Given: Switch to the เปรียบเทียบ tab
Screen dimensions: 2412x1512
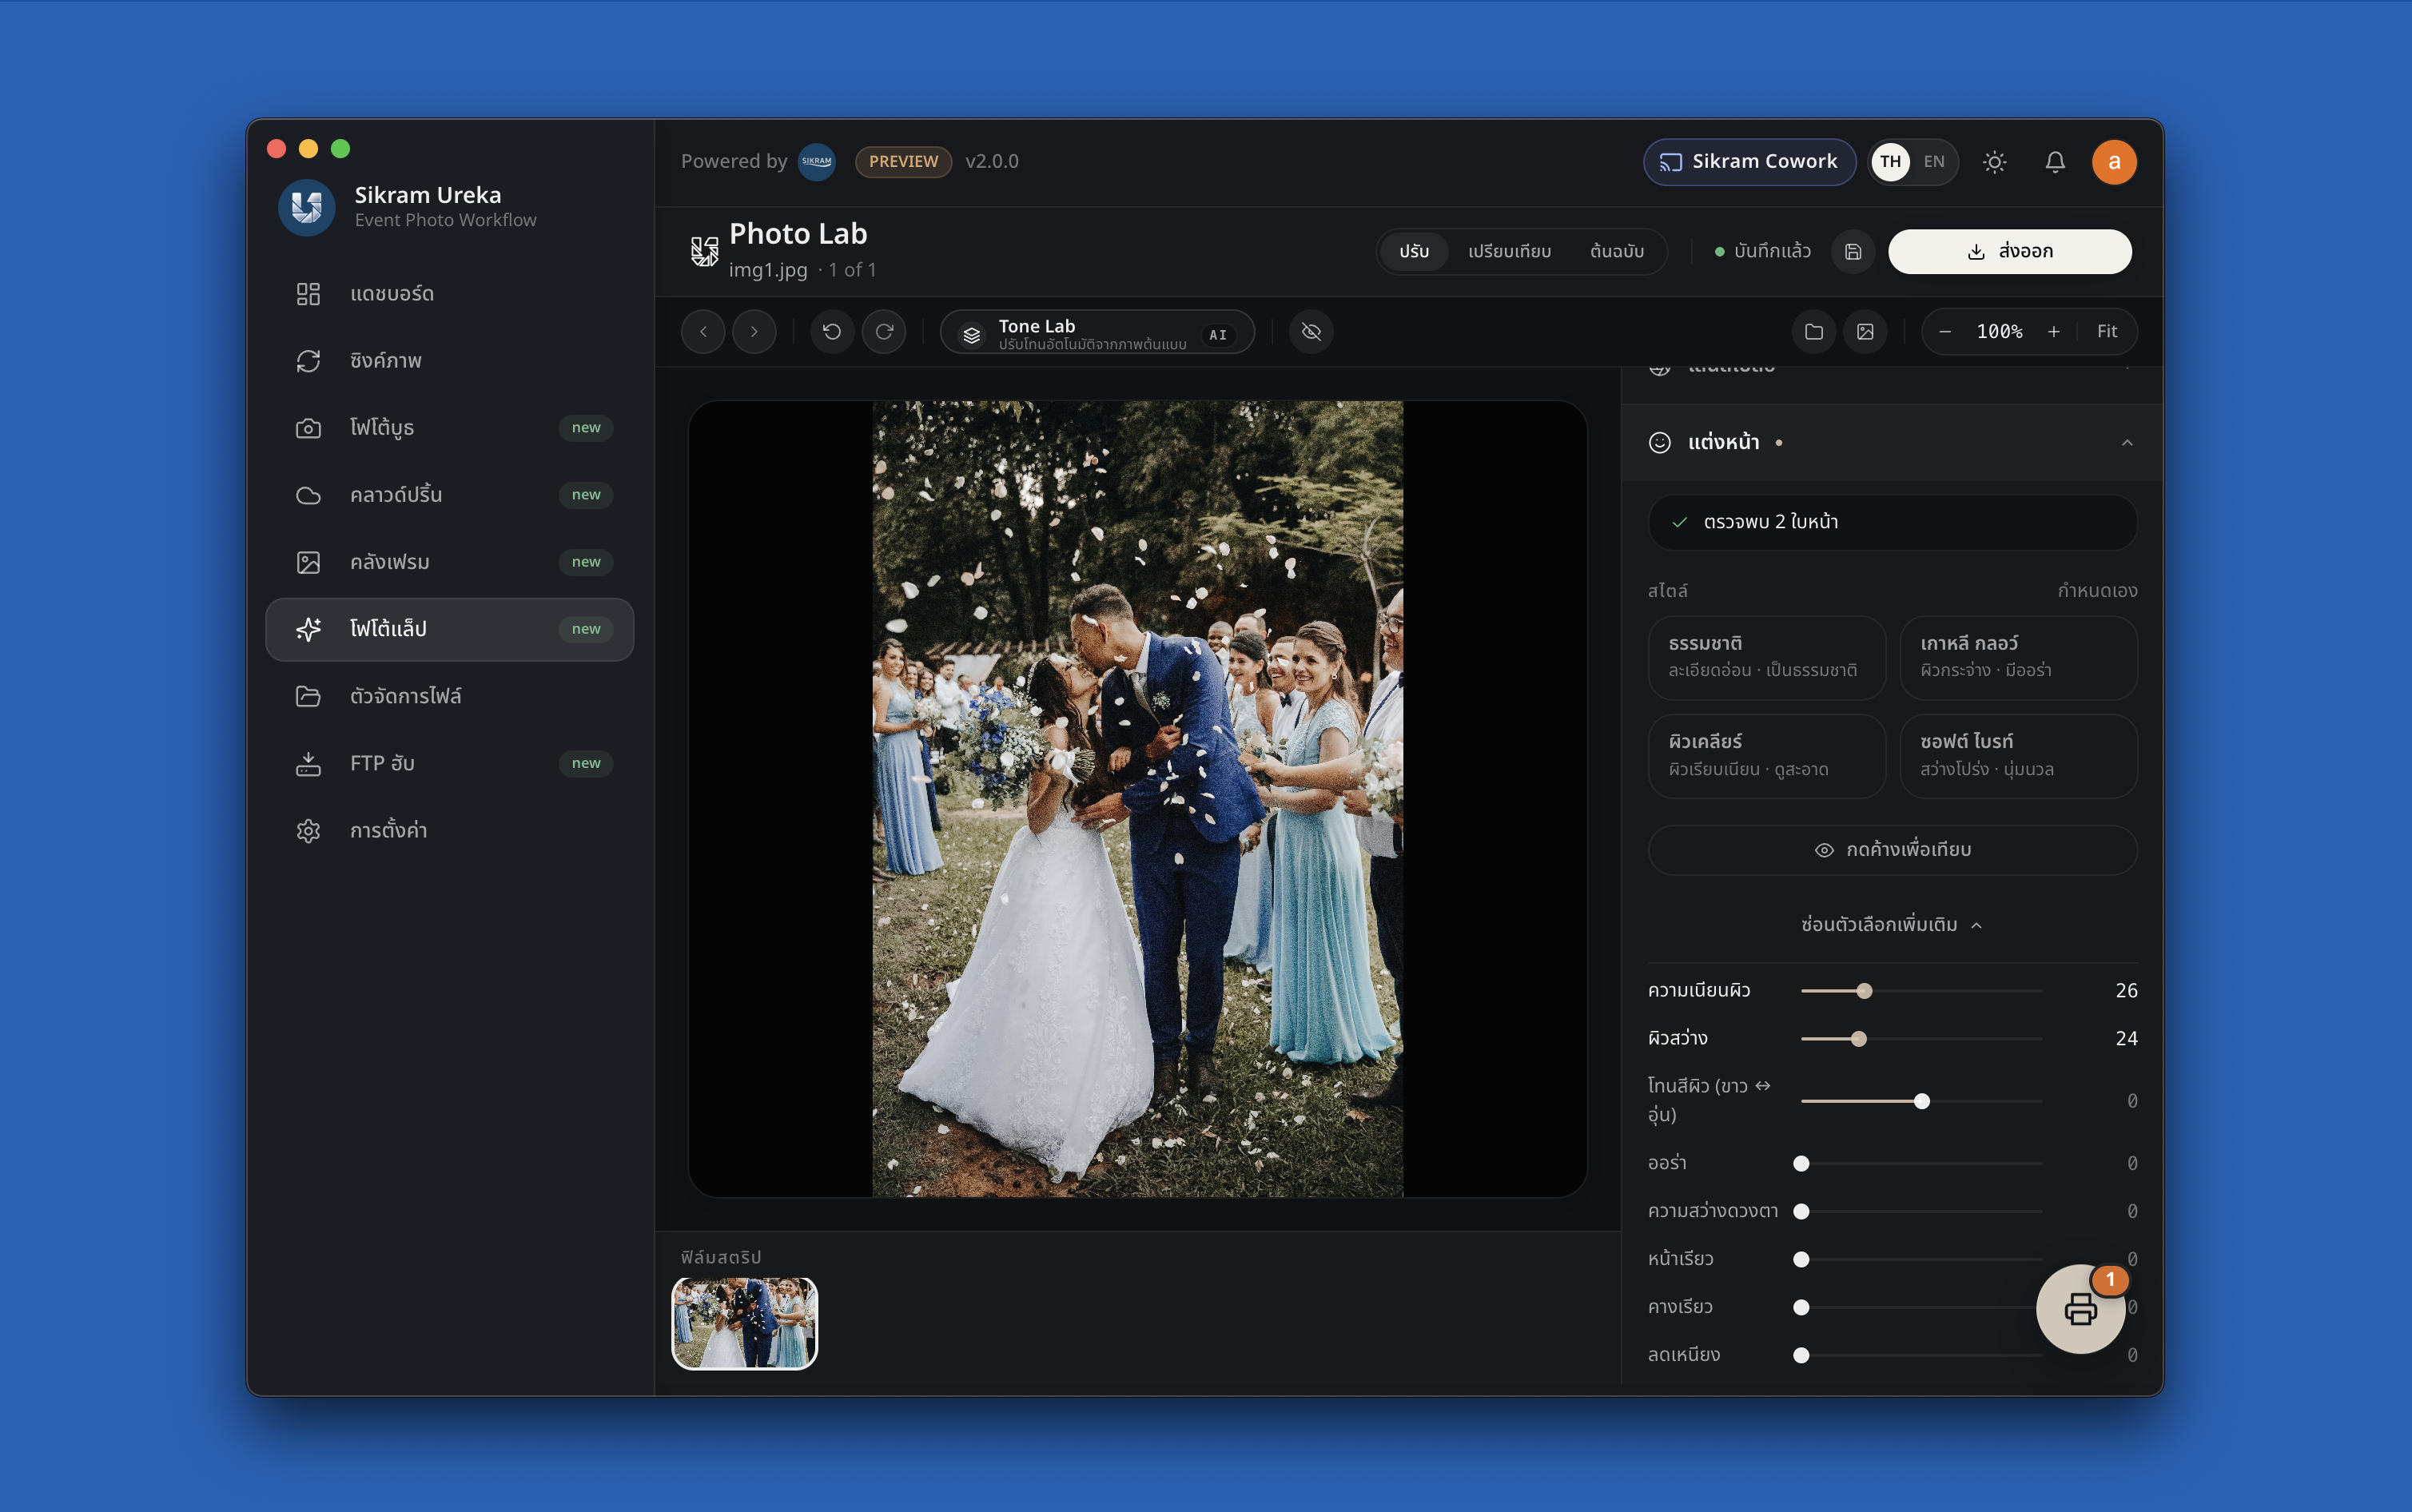Looking at the screenshot, I should 1509,252.
